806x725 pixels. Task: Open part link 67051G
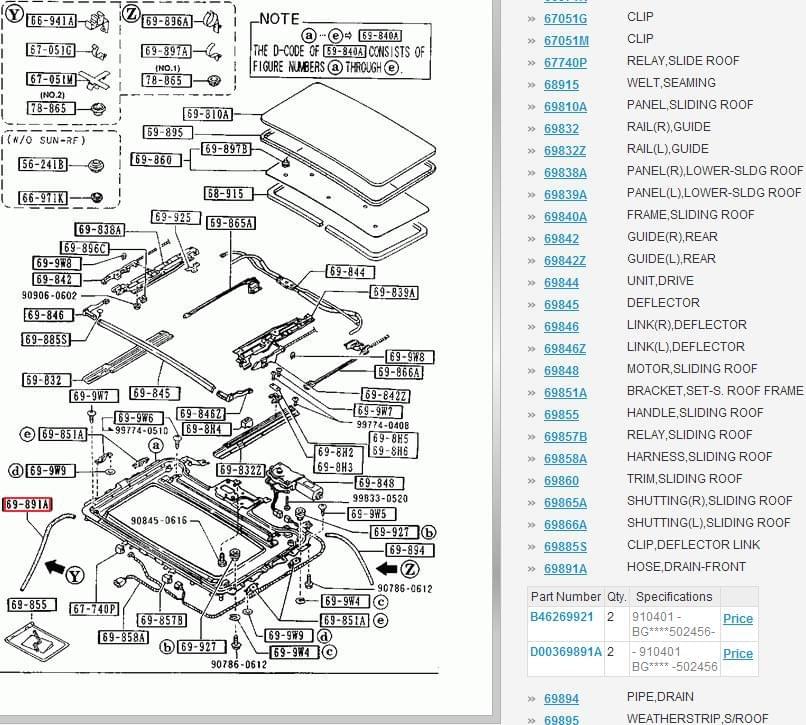(x=565, y=19)
